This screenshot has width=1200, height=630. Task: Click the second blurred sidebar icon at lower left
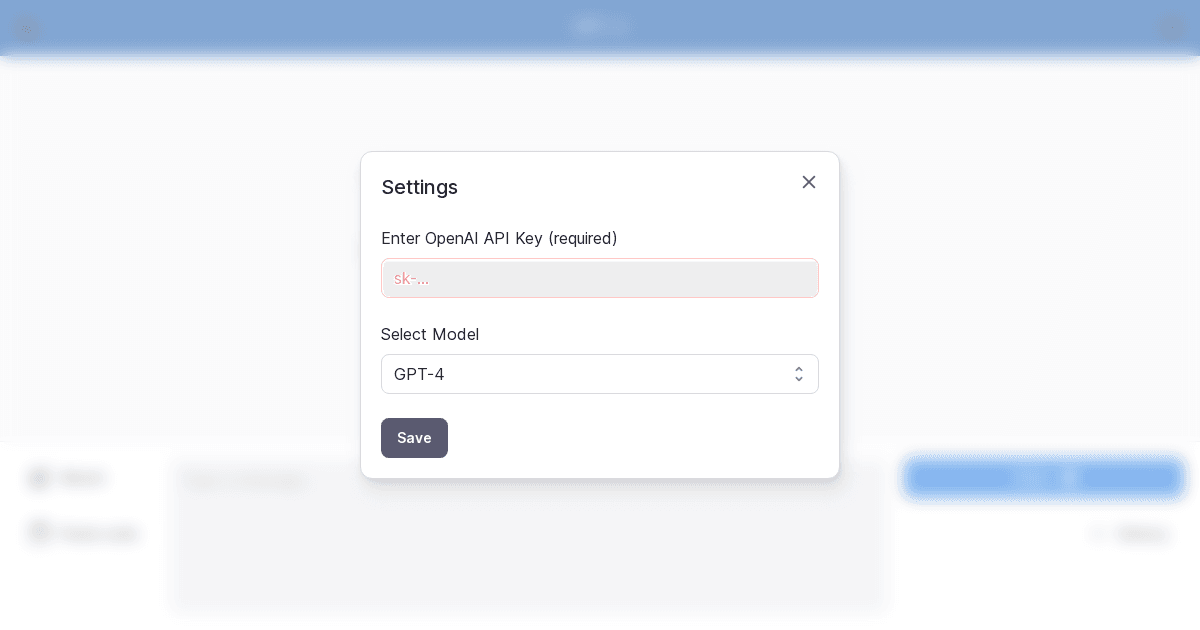coord(39,532)
